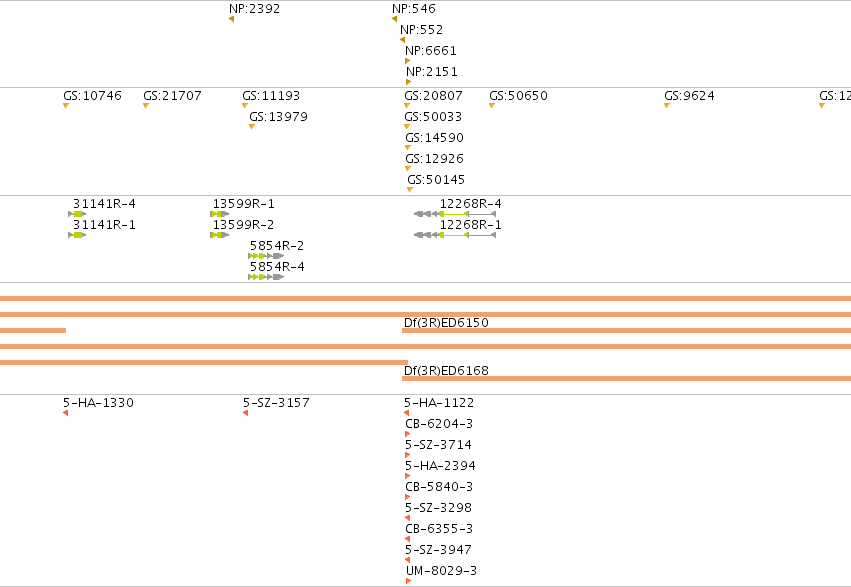Viewport: 851px width, 587px height.
Task: Select the GS:50033 marker triangle
Action: [407, 127]
